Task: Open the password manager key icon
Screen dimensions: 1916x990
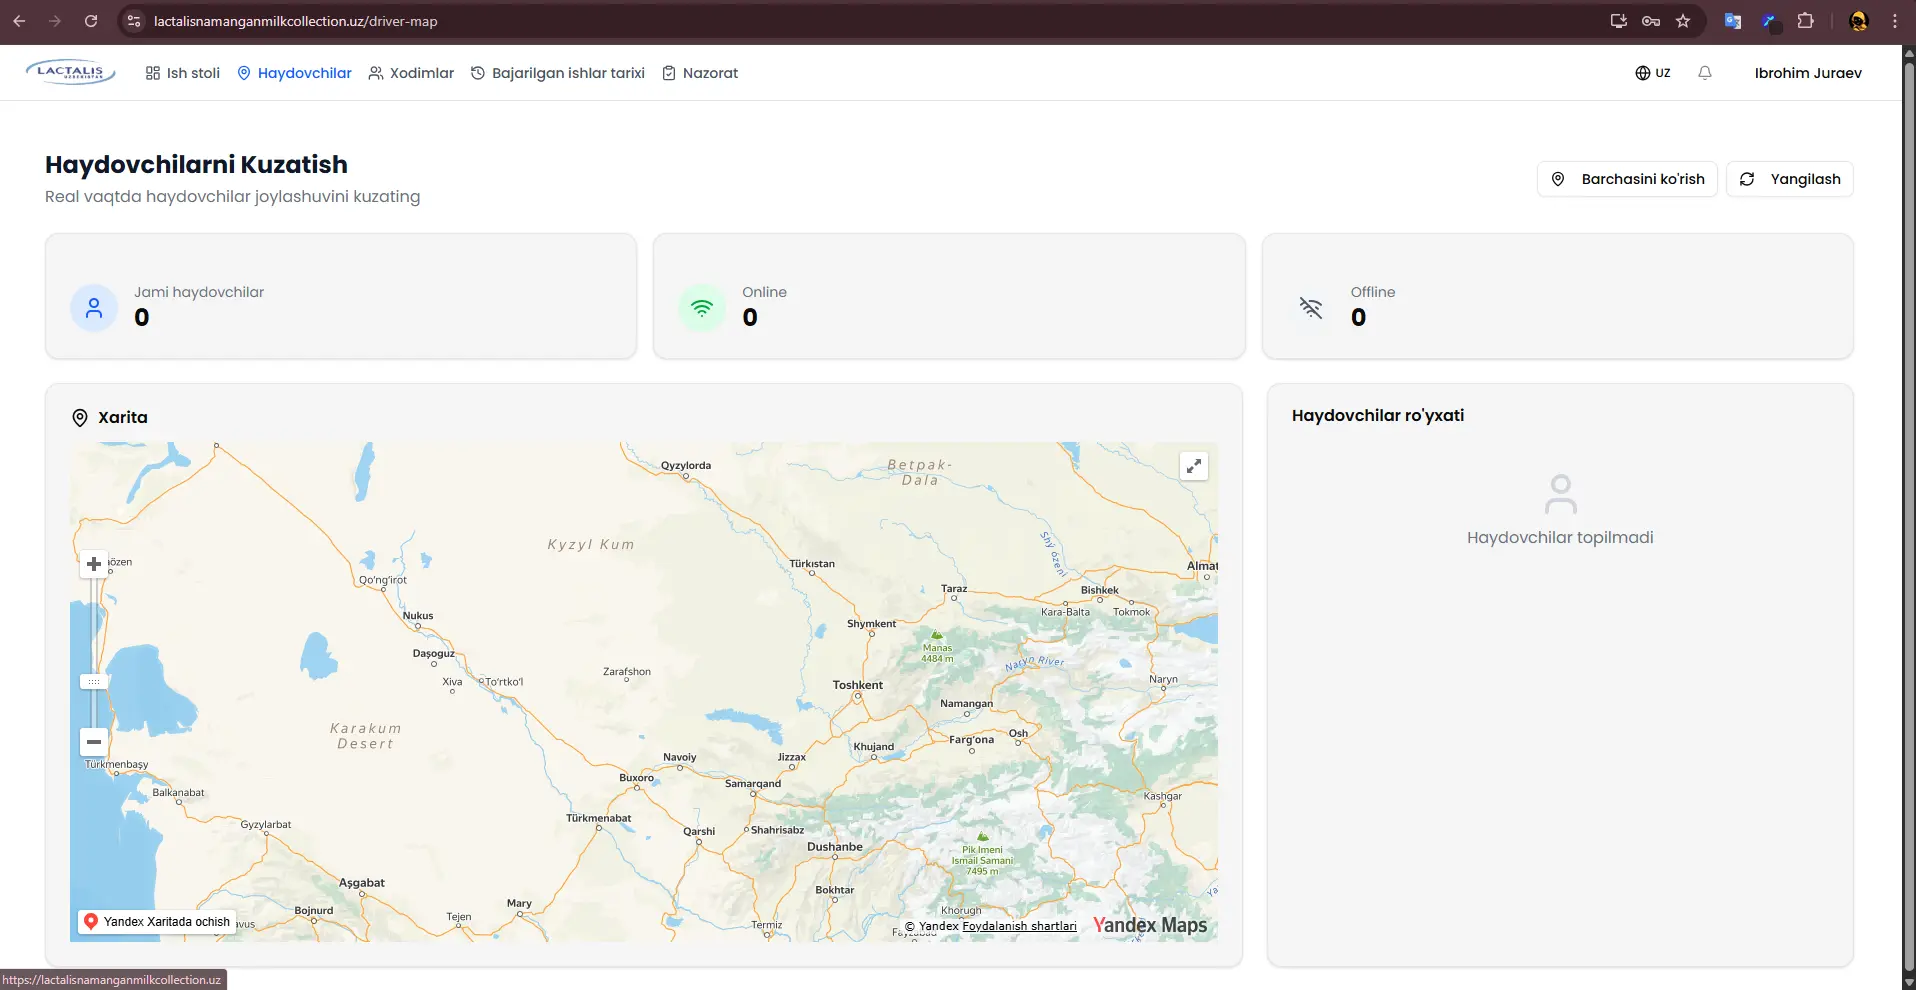Action: tap(1651, 21)
